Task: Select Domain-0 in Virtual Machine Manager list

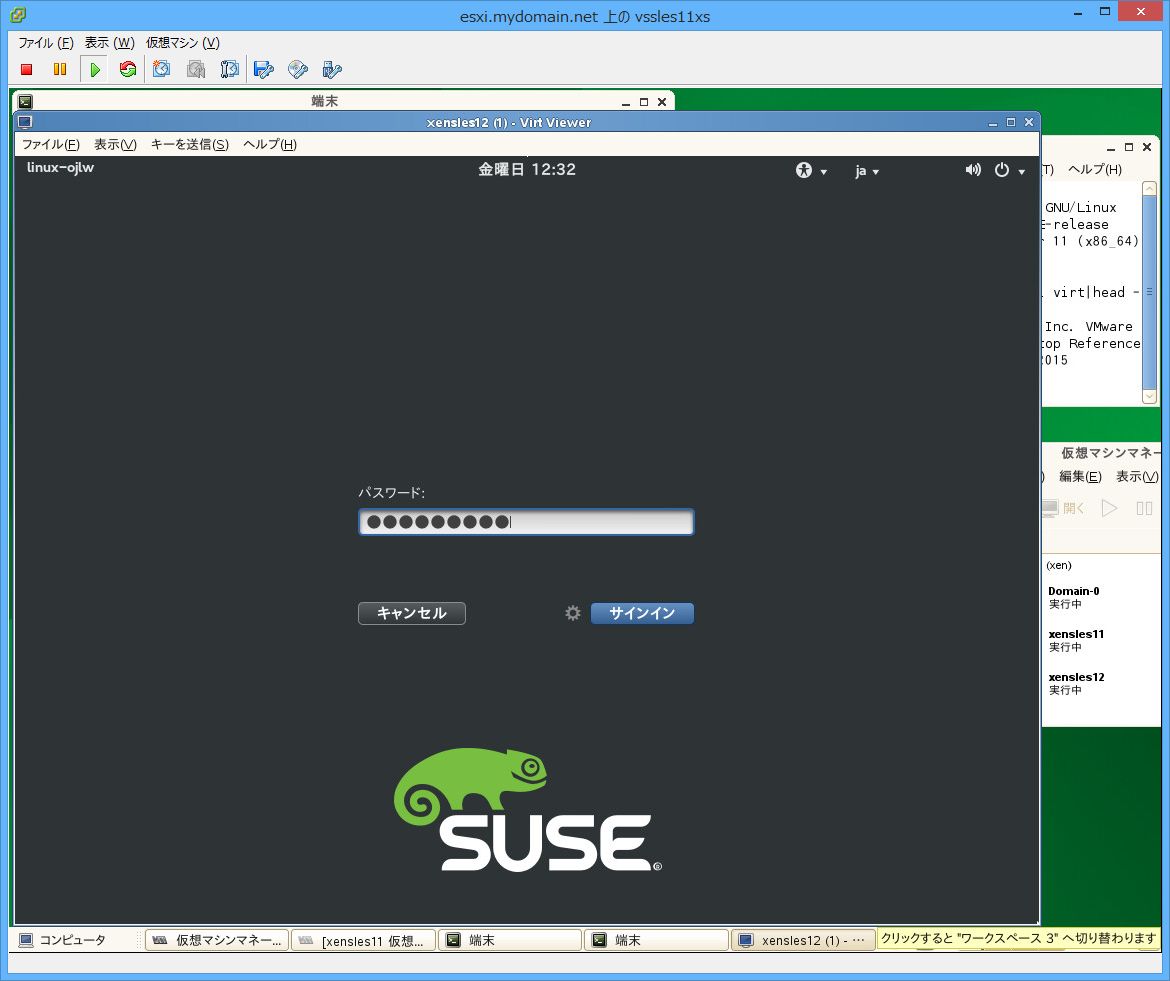Action: [x=1101, y=597]
